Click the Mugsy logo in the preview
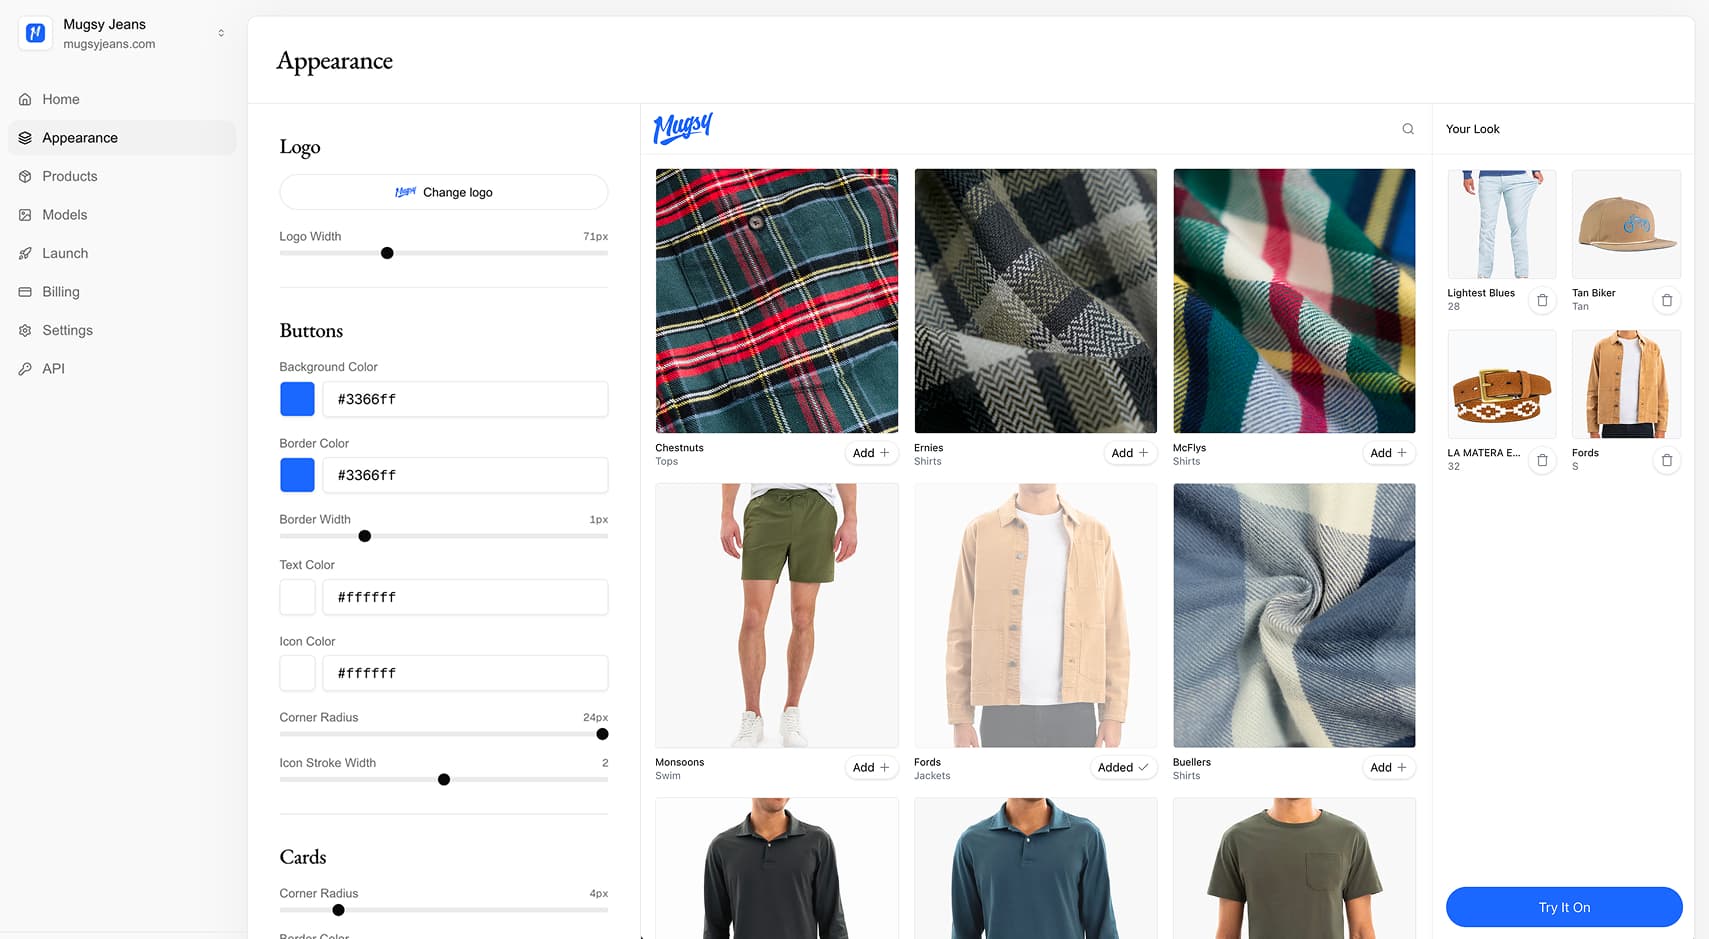Viewport: 1709px width, 939px height. click(683, 128)
